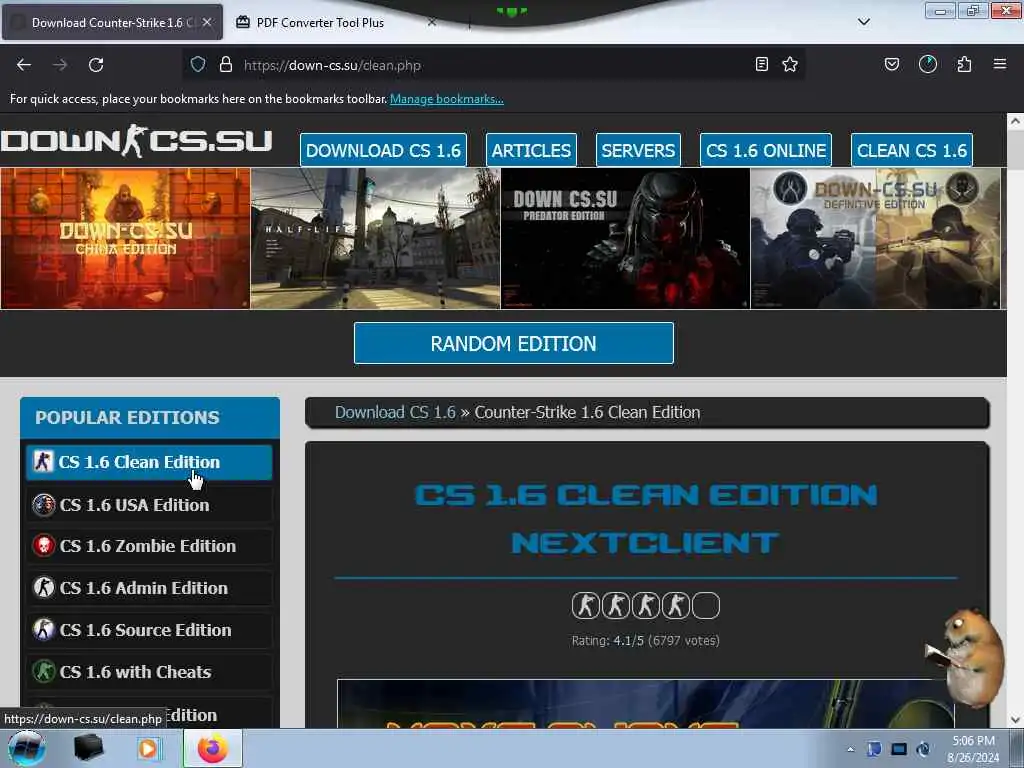The height and width of the screenshot is (768, 1024).
Task: Rate two stars with second rating icon
Action: tap(615, 605)
